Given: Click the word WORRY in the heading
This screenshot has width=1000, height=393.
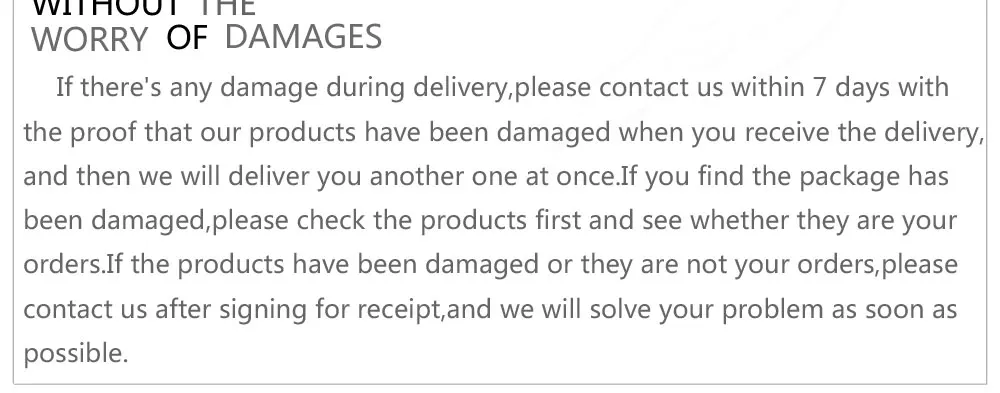Looking at the screenshot, I should [90, 40].
